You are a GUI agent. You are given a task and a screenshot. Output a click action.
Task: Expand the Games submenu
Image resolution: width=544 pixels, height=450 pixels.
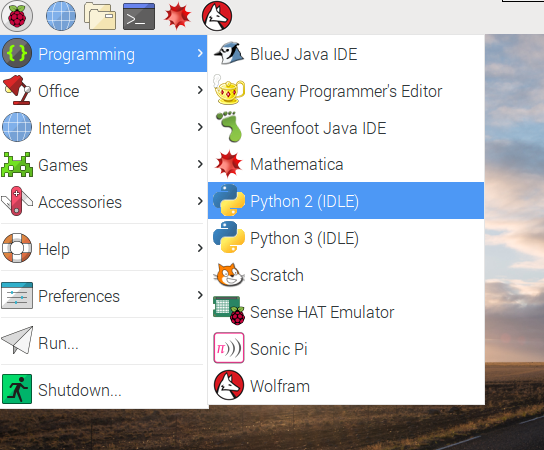[x=103, y=165]
